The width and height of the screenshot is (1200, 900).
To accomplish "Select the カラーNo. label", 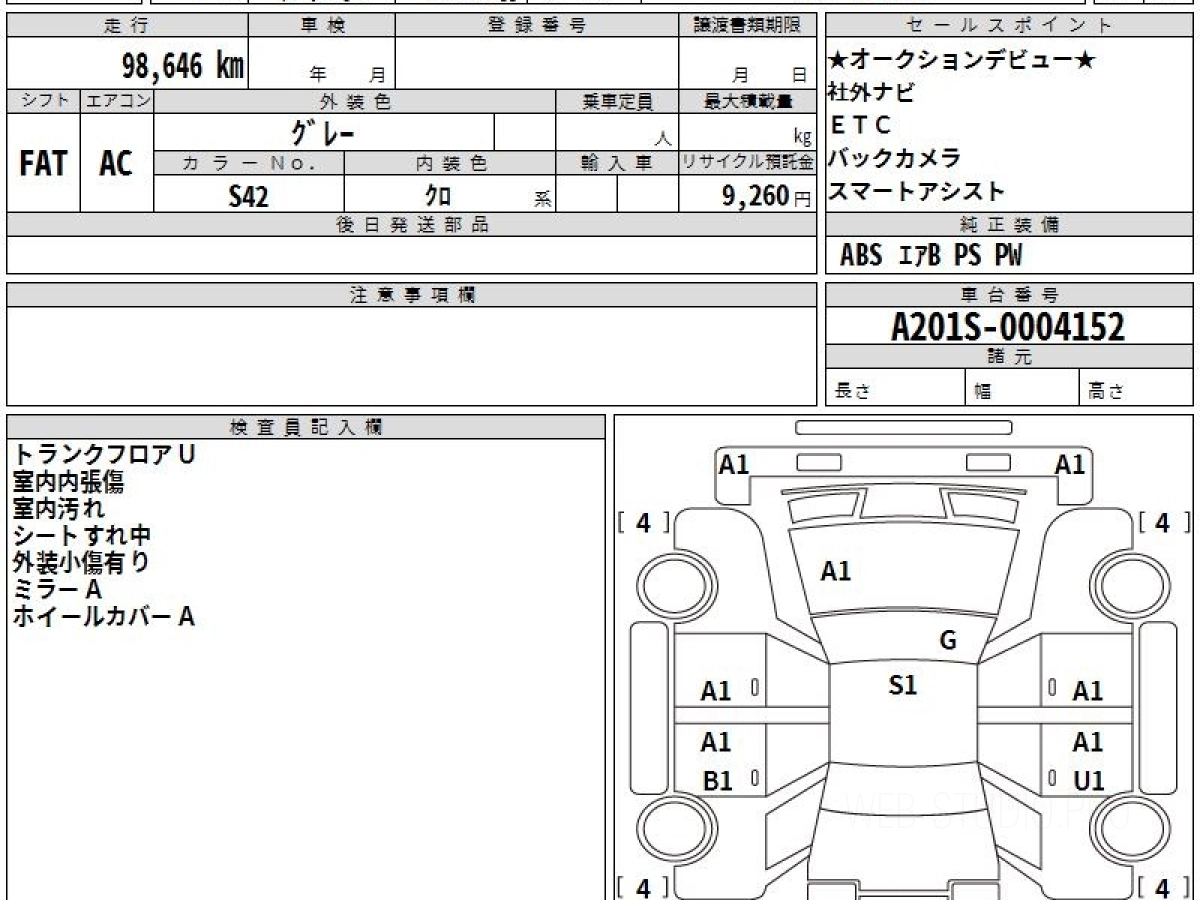I will pyautogui.click(x=249, y=163).
